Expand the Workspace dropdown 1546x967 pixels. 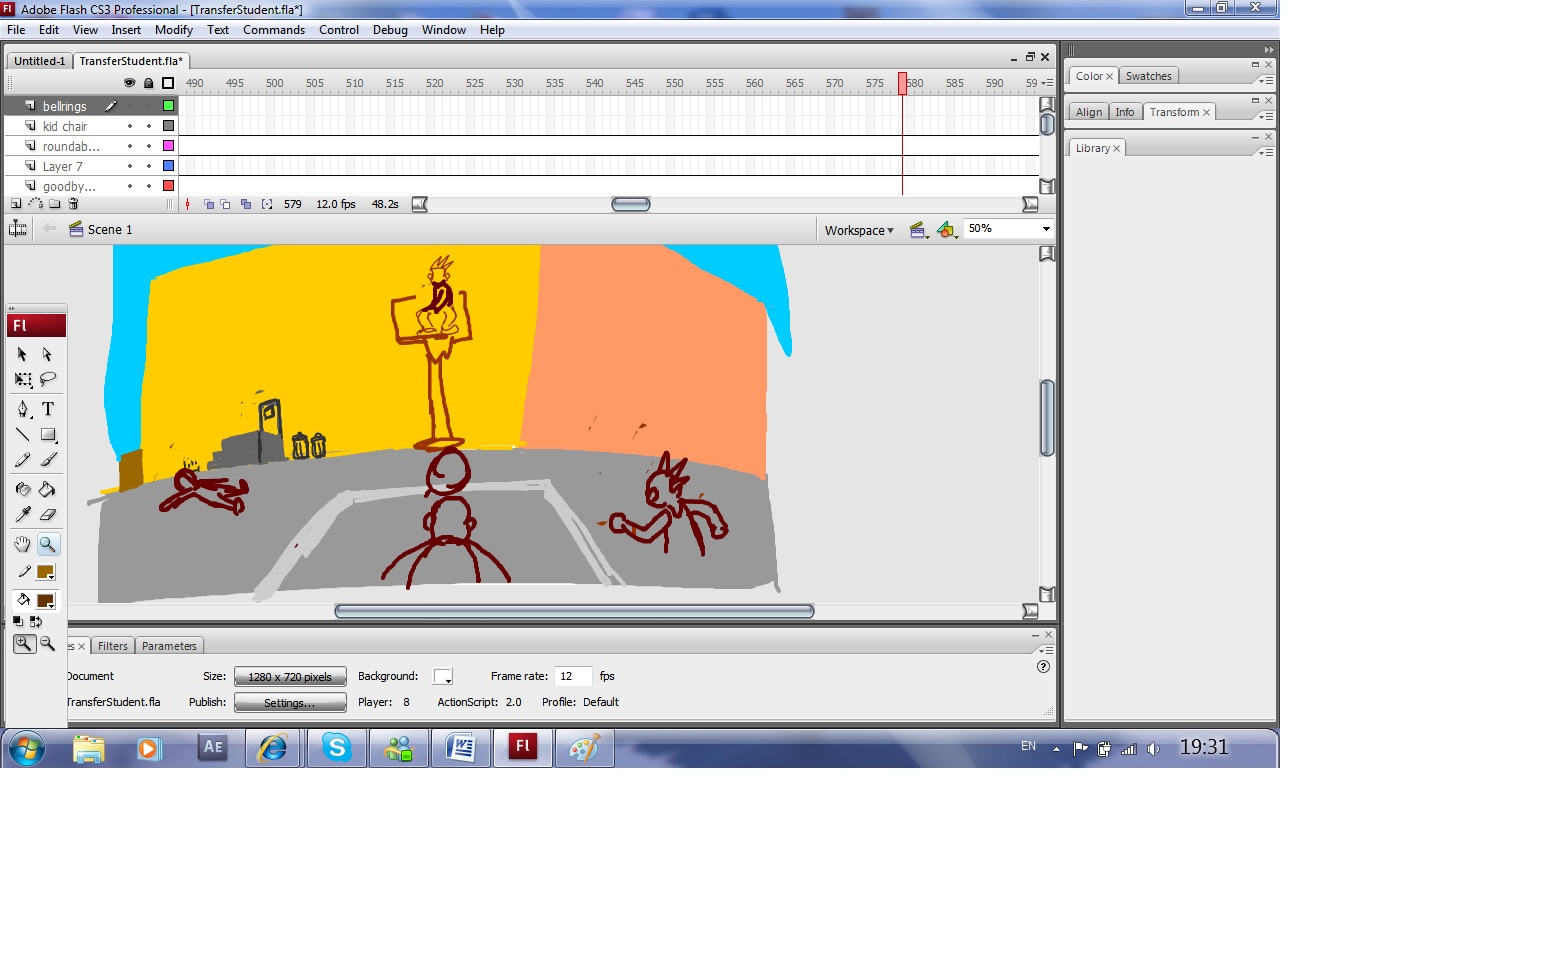pyautogui.click(x=859, y=230)
